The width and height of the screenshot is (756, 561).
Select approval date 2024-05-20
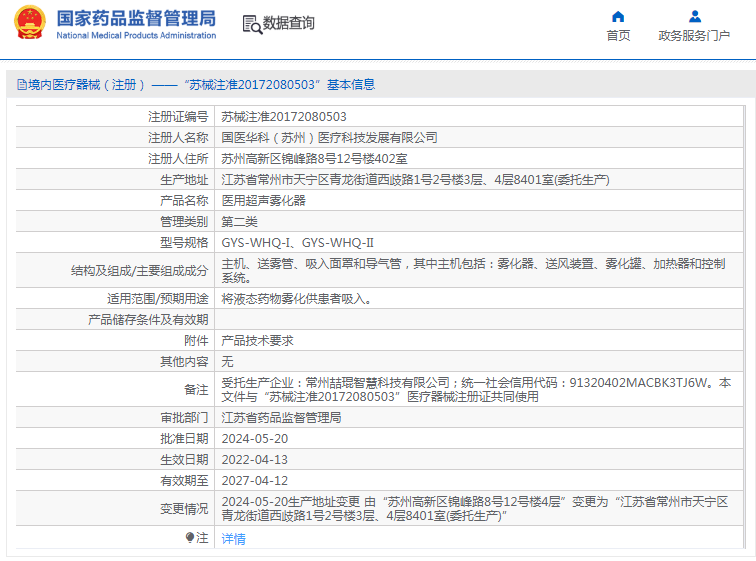coord(255,439)
